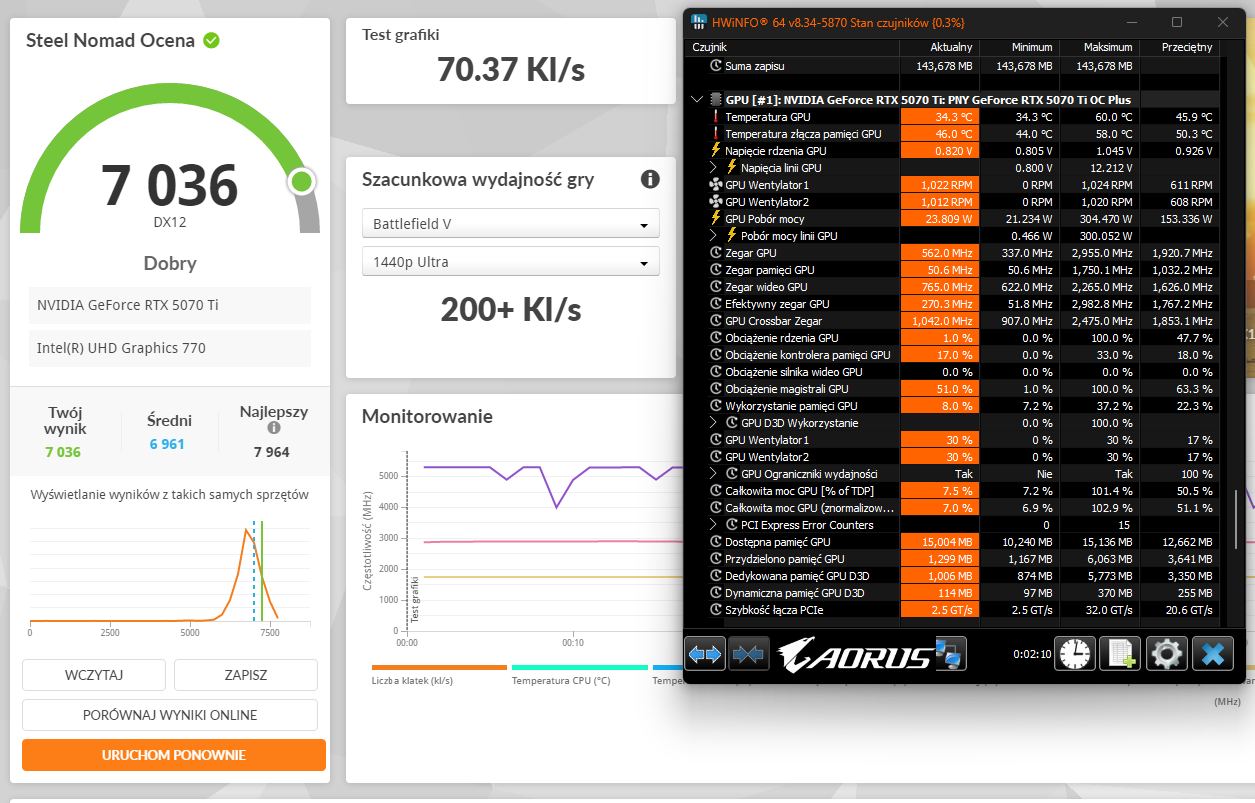Click the ZAPISZ button

[246, 675]
